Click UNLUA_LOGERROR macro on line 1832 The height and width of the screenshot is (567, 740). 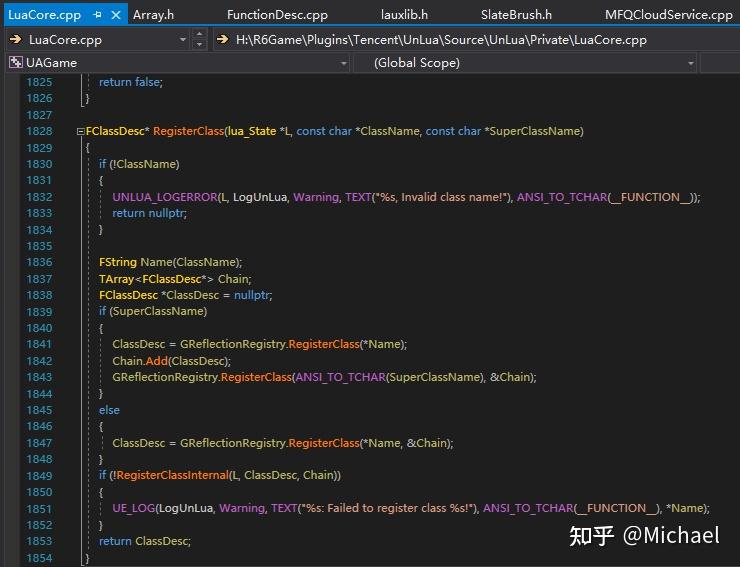point(165,197)
